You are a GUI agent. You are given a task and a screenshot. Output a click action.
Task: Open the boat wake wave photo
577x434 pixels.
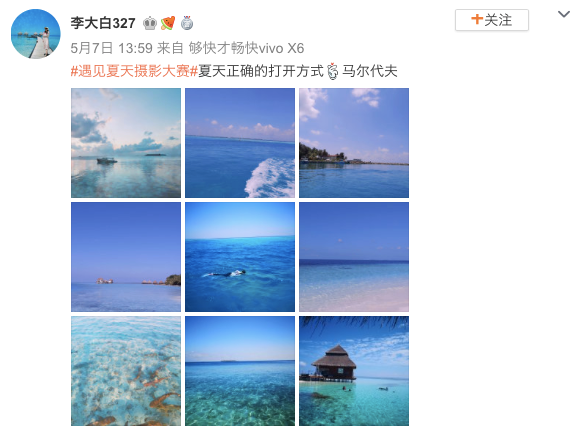240,143
